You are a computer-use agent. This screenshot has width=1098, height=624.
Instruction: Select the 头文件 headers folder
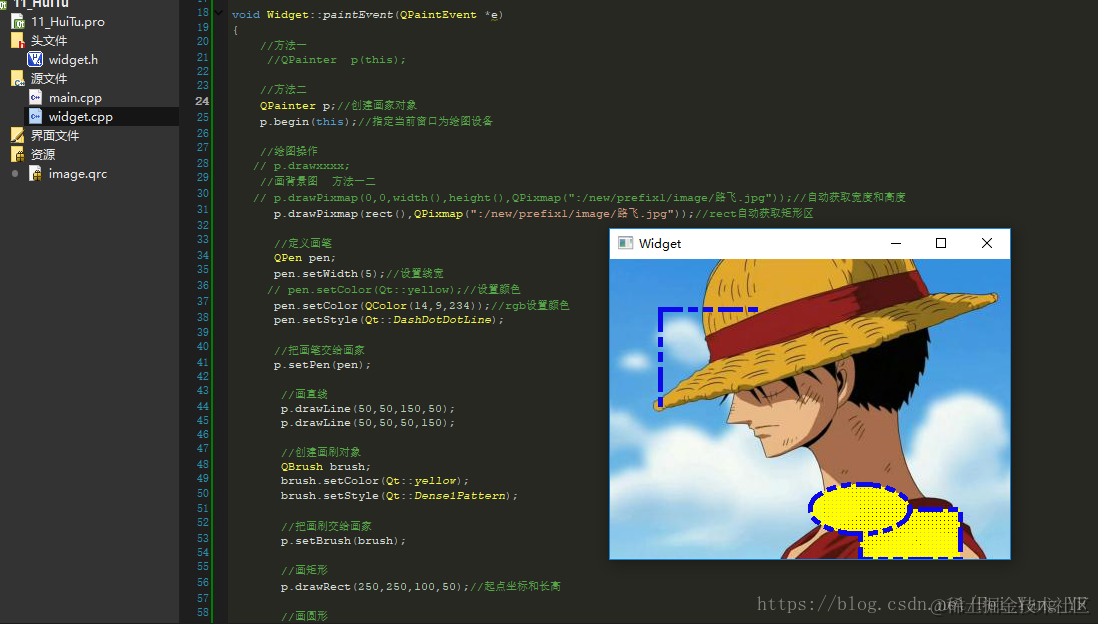pos(48,41)
